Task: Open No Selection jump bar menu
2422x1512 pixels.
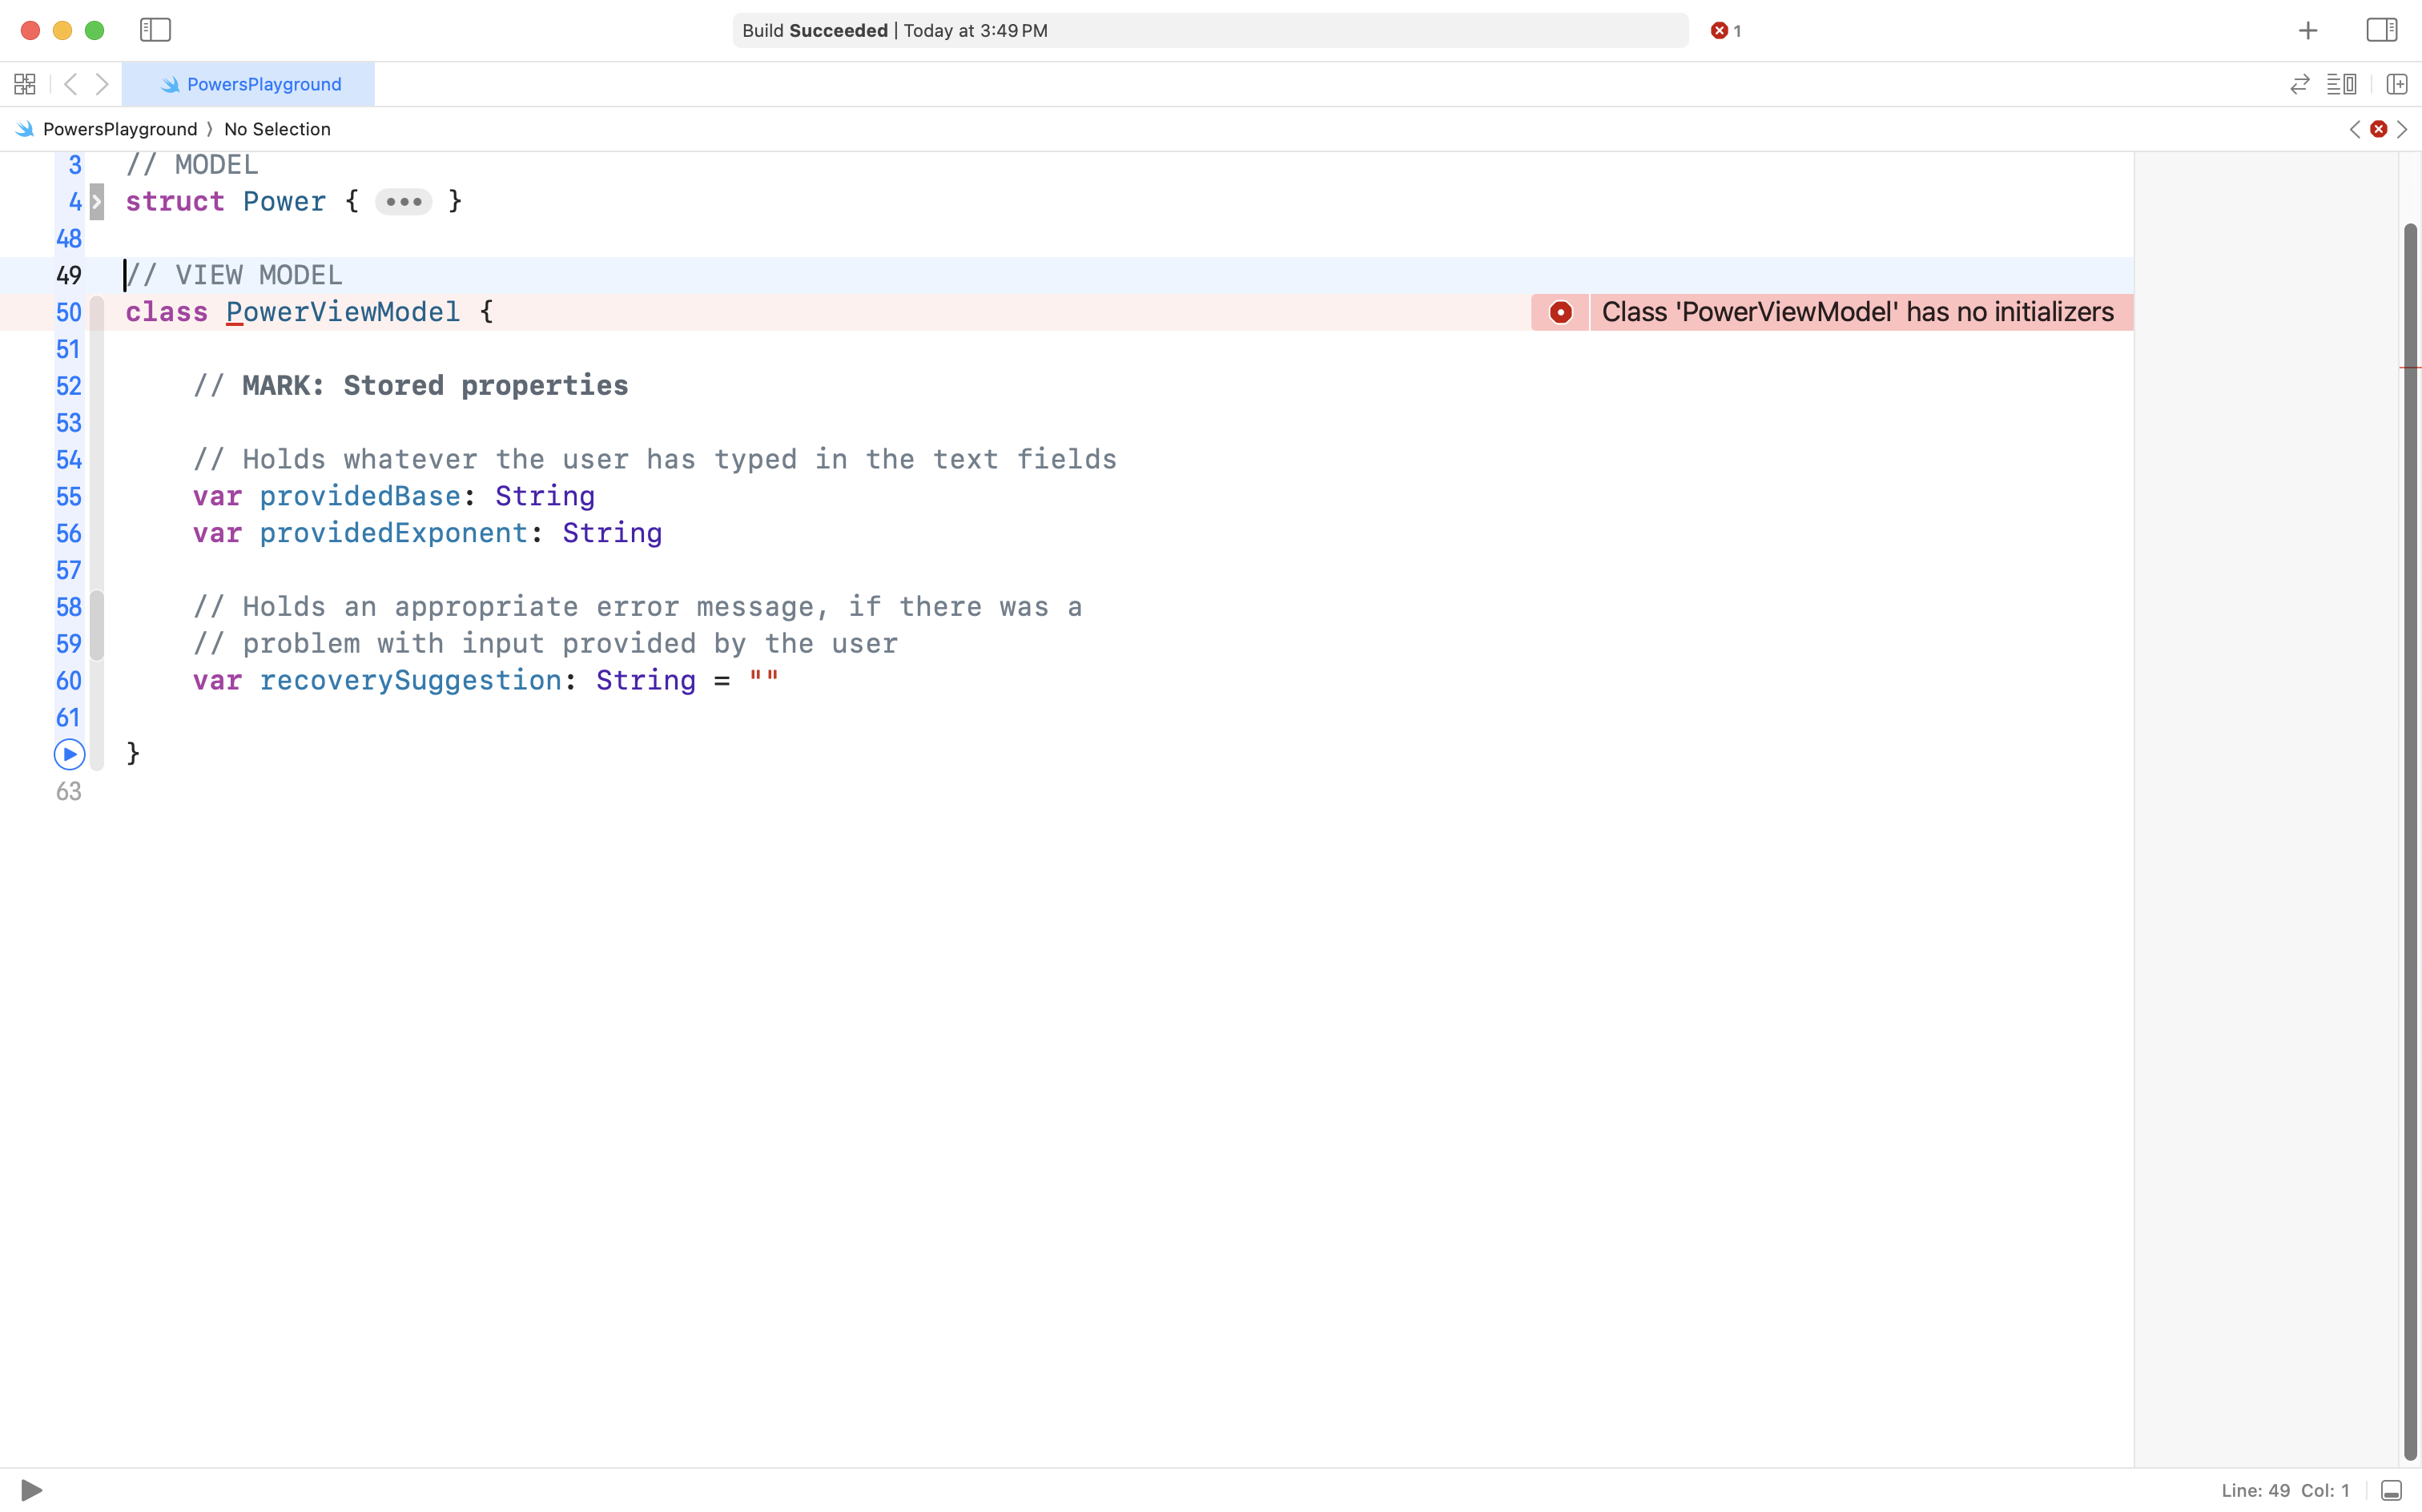Action: point(277,129)
